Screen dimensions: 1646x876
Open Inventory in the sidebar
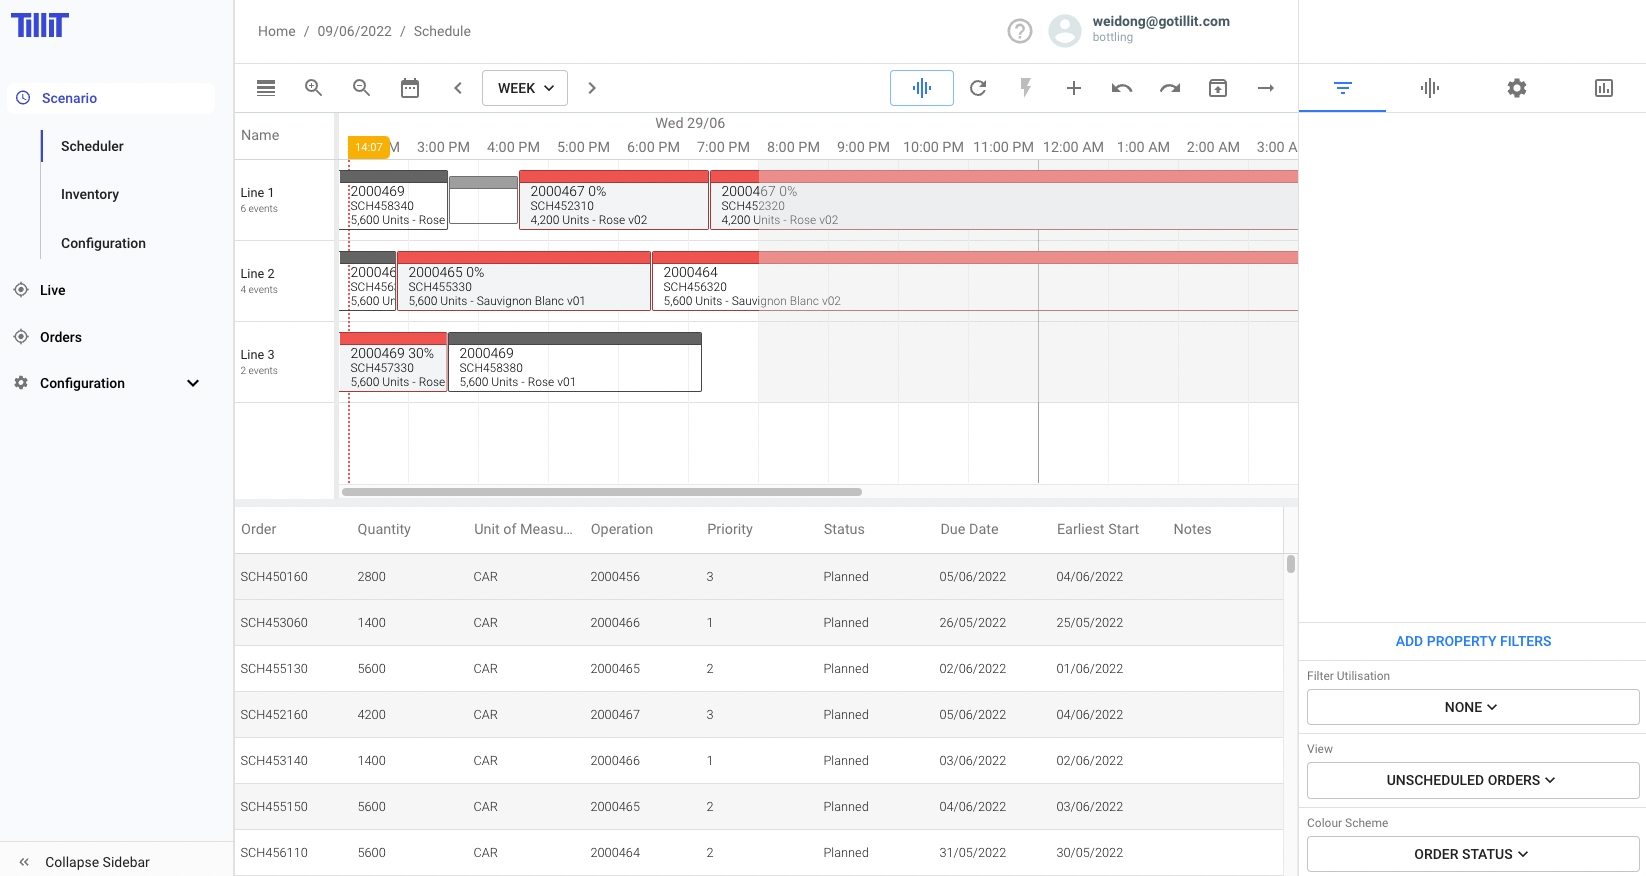click(90, 194)
